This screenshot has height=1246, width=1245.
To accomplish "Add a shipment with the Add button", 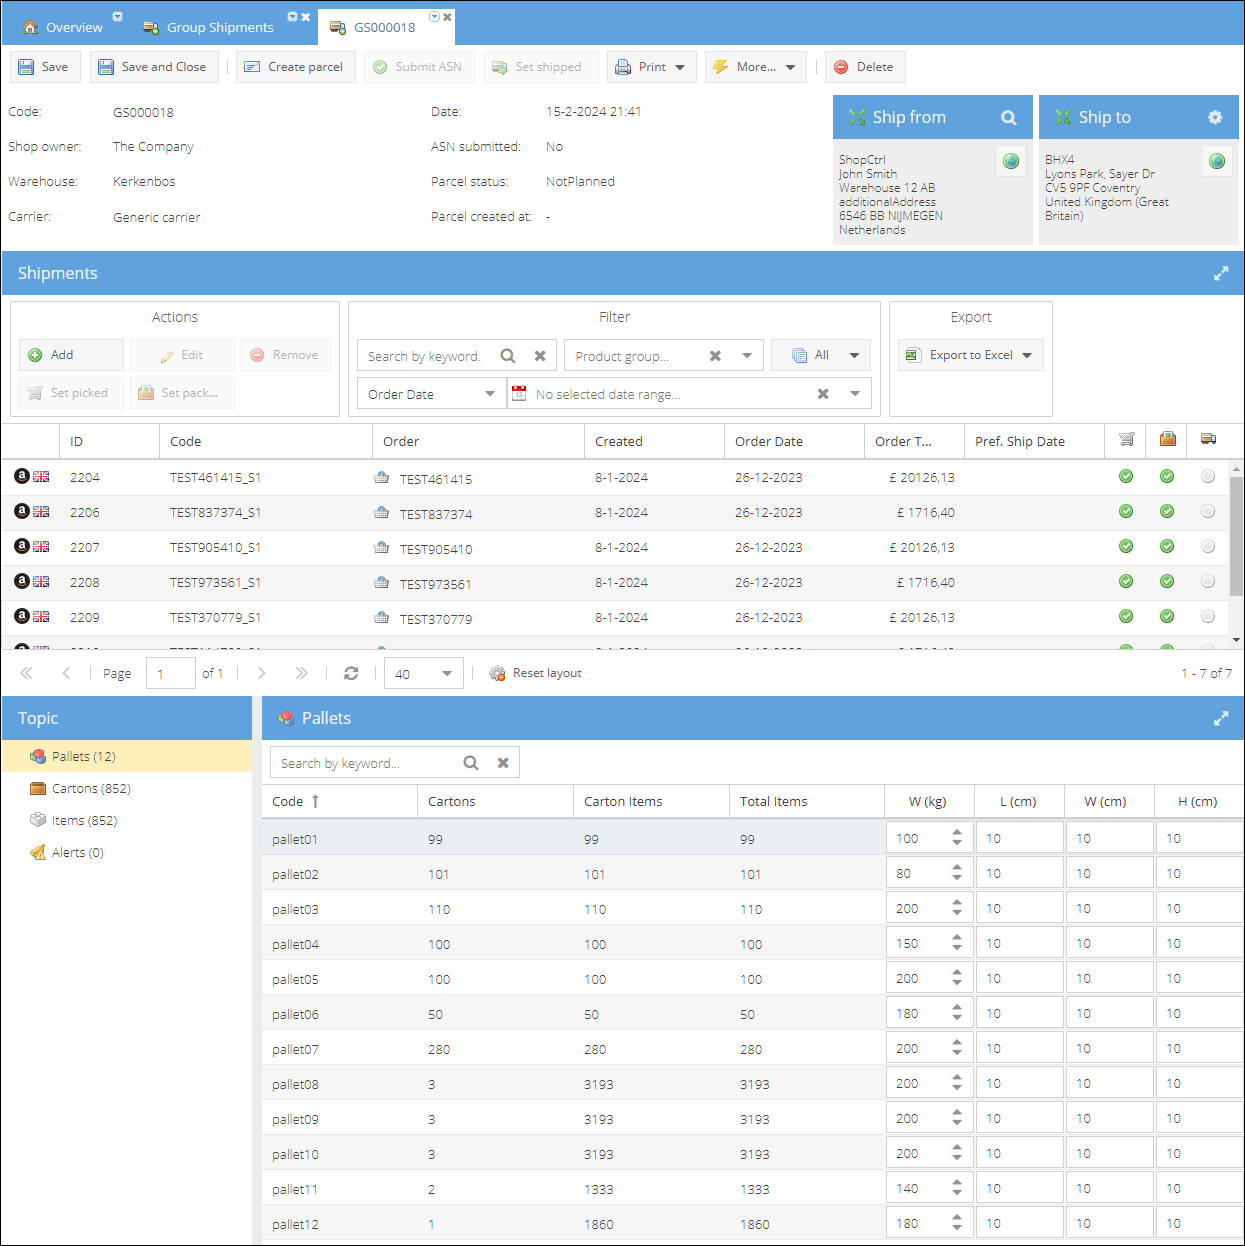I will coord(71,355).
